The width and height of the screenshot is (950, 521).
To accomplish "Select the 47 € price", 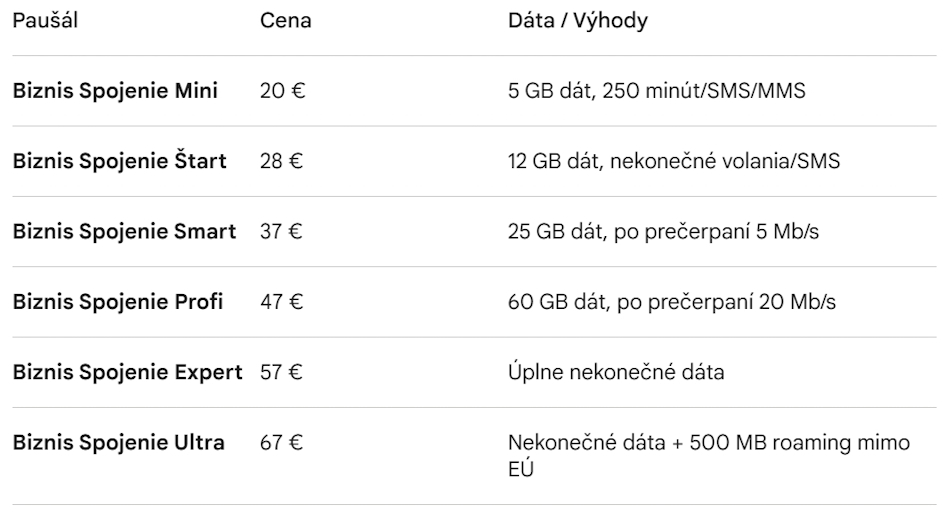I will [x=283, y=302].
